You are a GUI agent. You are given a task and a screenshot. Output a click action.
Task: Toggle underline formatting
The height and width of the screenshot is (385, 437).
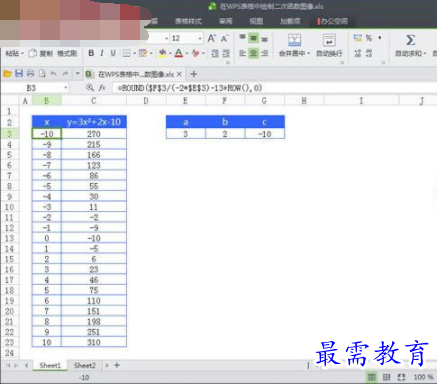[x=113, y=53]
